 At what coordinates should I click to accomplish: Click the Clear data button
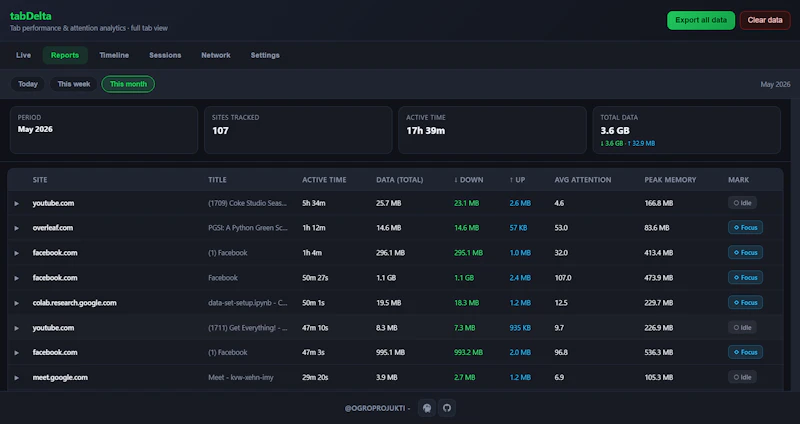[765, 20]
